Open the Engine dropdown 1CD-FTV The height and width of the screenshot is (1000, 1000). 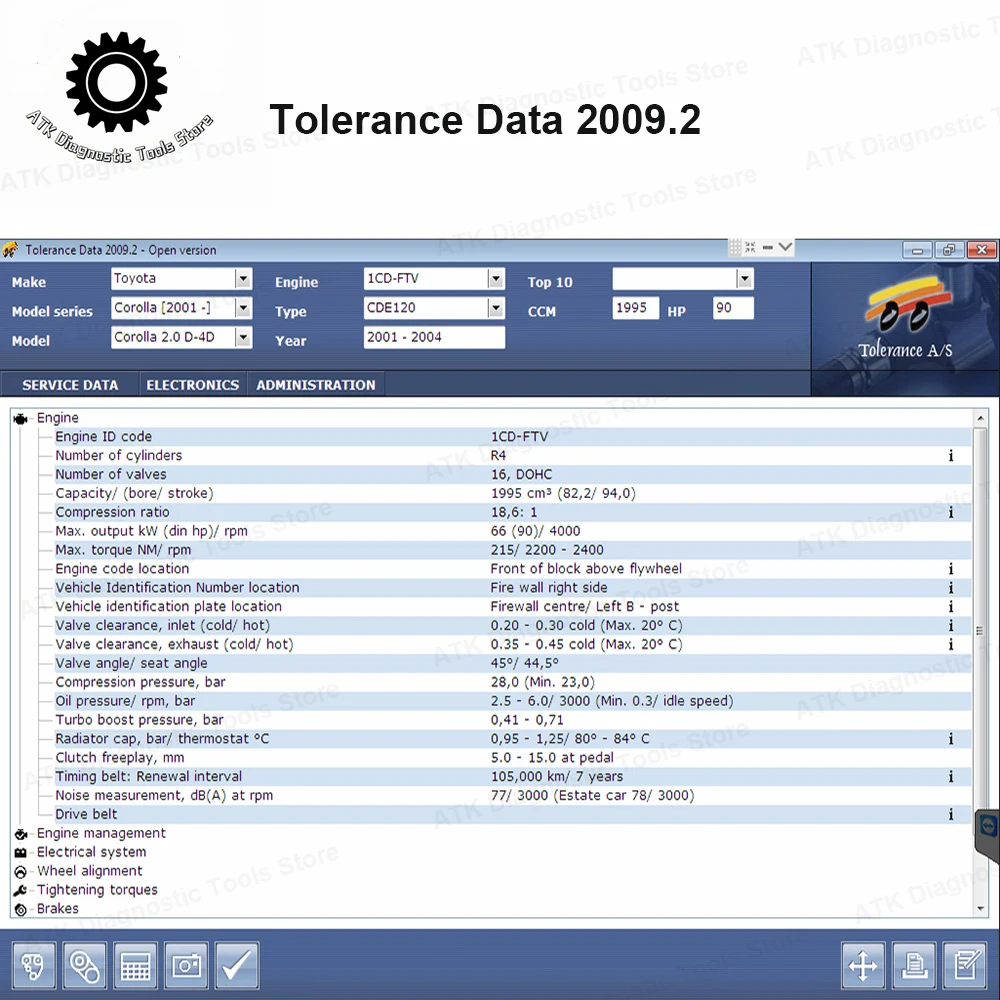pos(496,279)
